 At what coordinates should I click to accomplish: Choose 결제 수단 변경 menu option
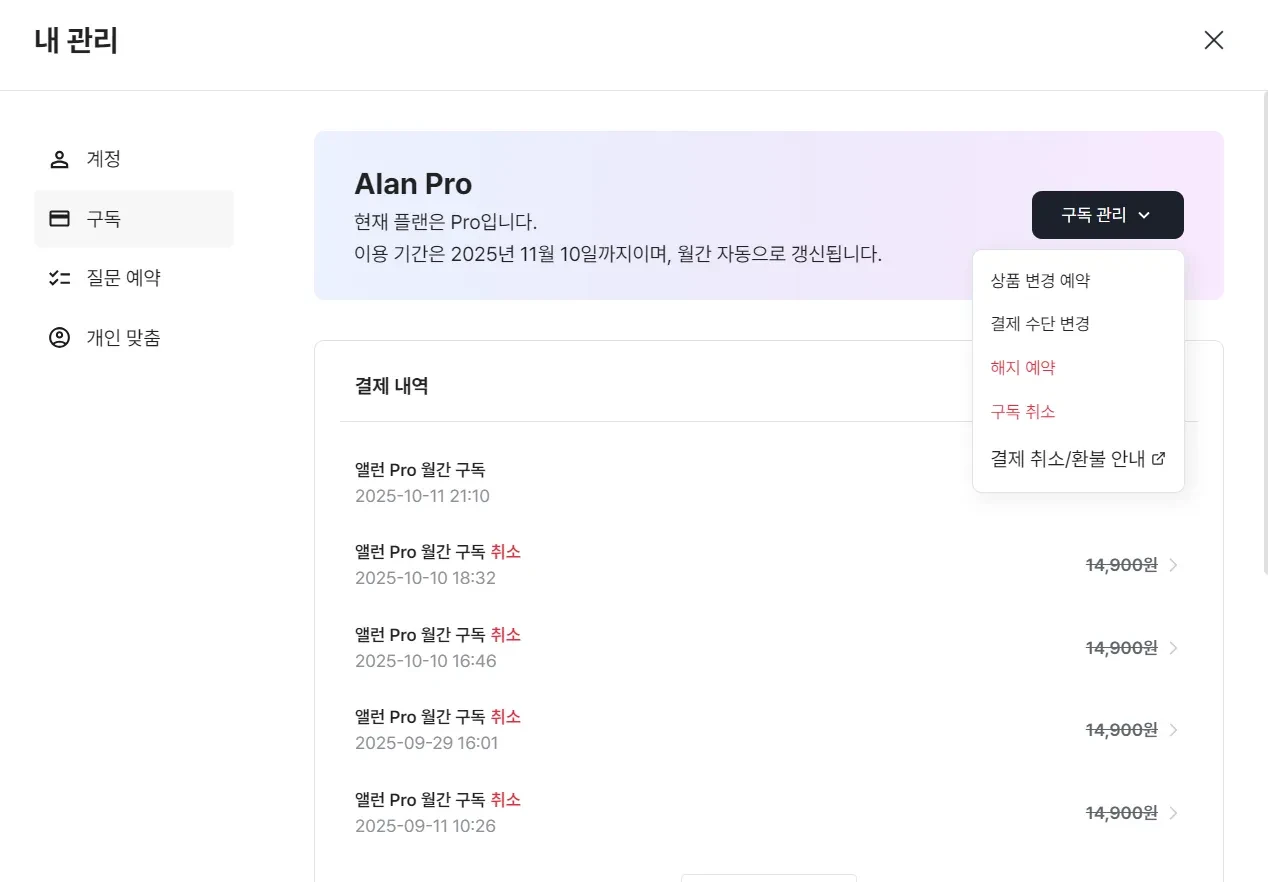point(1040,324)
